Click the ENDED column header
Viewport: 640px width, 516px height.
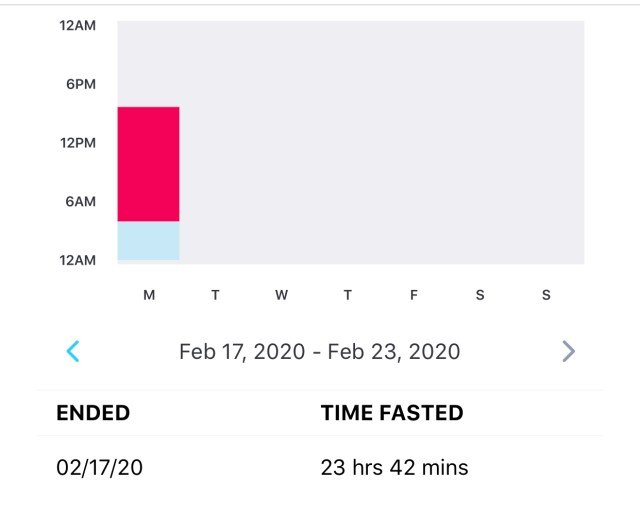[x=93, y=413]
